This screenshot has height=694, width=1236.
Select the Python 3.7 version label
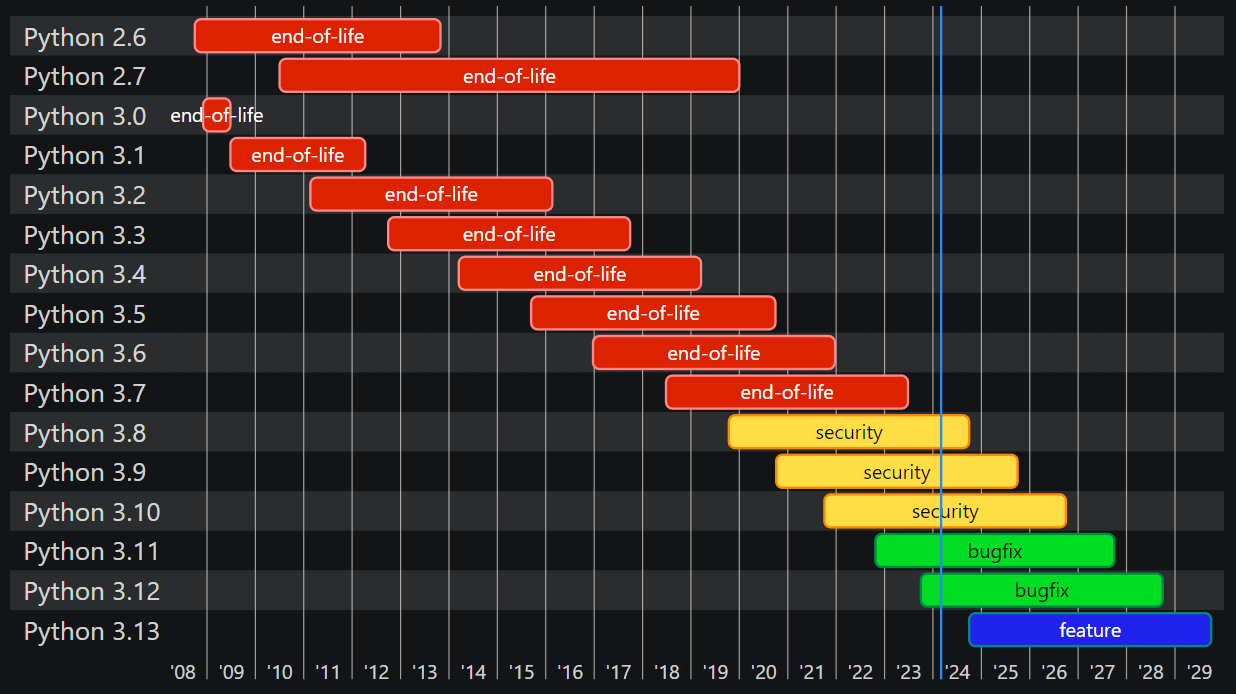coord(85,393)
